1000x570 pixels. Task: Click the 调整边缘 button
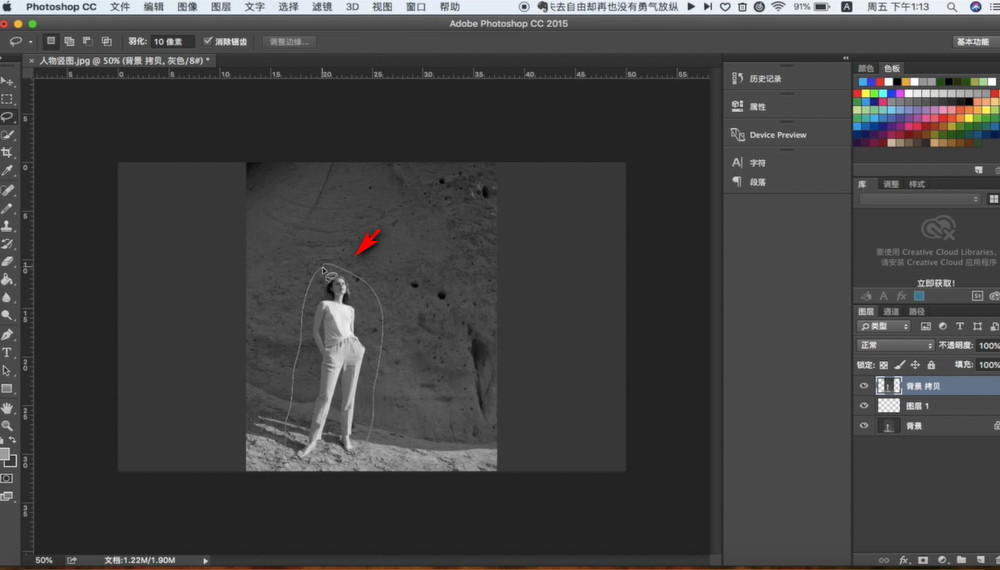tap(289, 41)
